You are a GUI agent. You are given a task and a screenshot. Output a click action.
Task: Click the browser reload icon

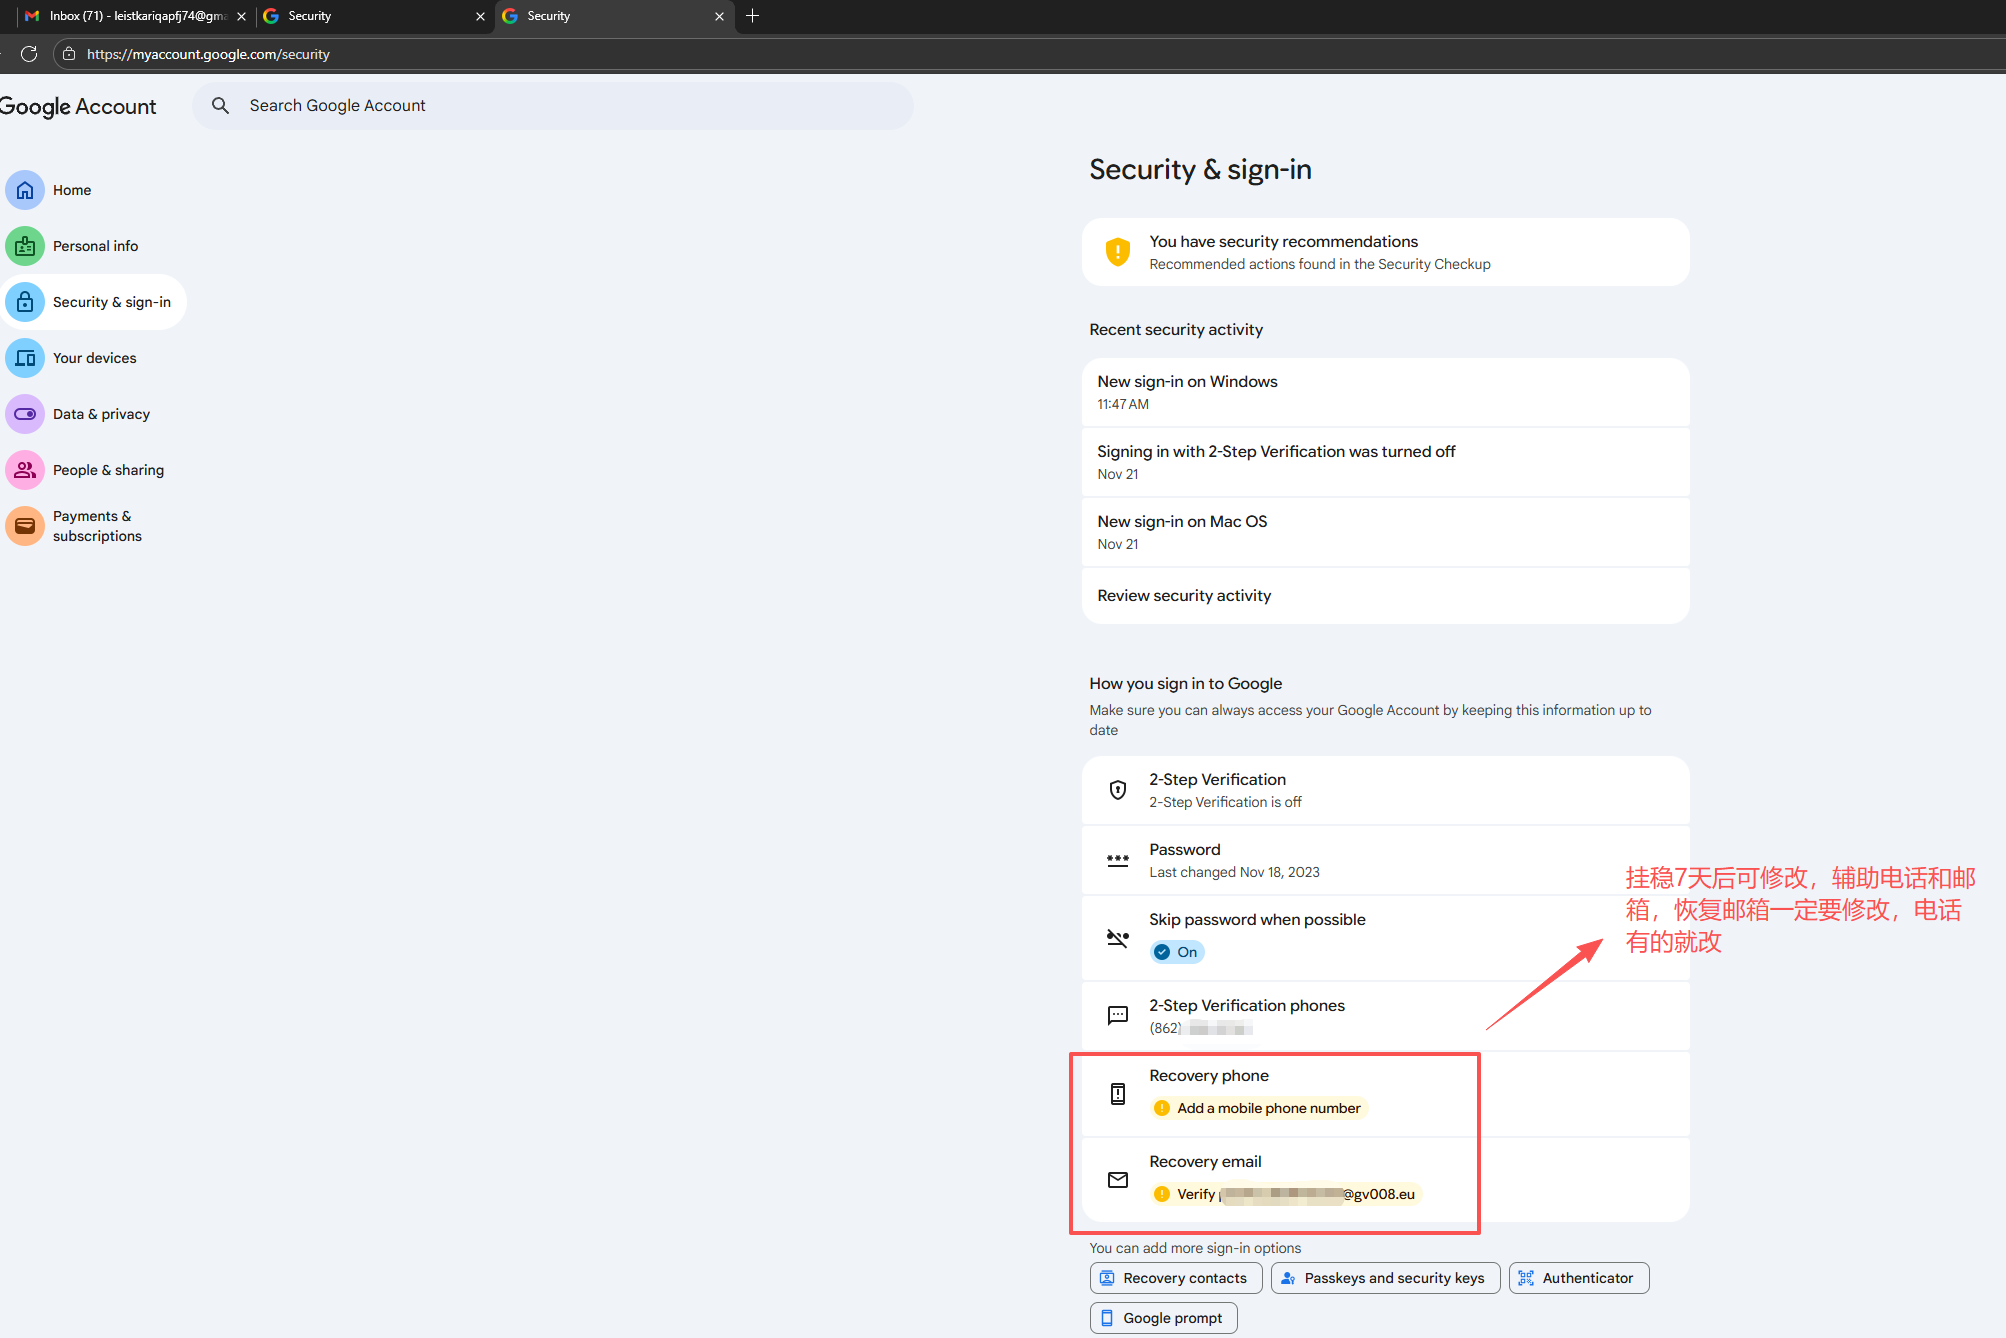pos(29,54)
